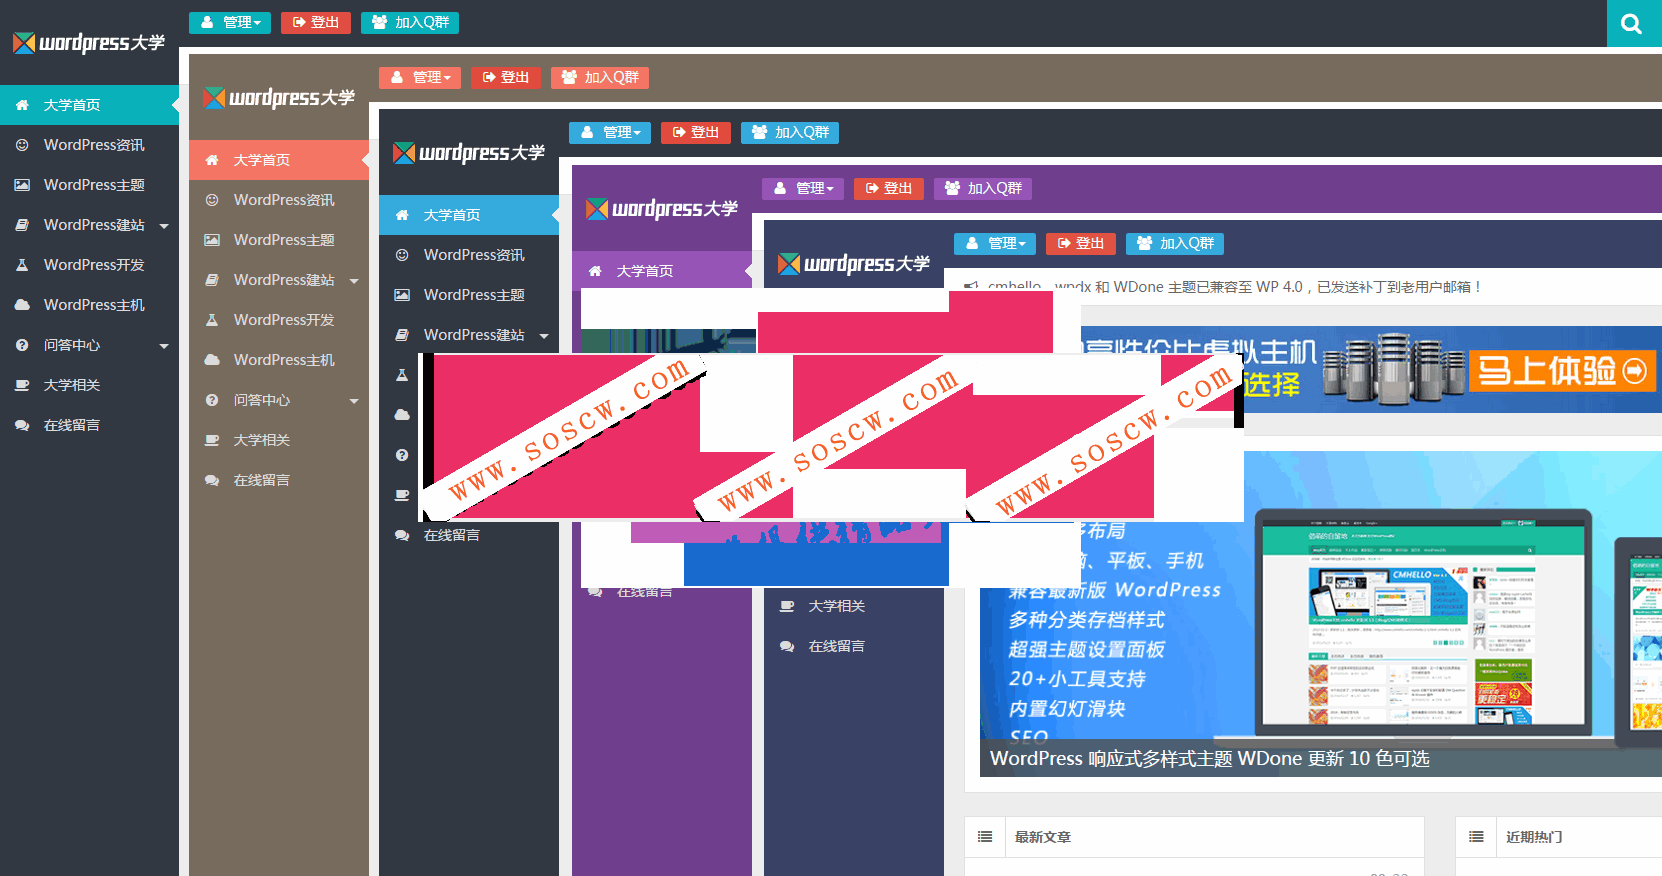
Task: Click 登出 in the brown theme header
Action: tap(505, 77)
